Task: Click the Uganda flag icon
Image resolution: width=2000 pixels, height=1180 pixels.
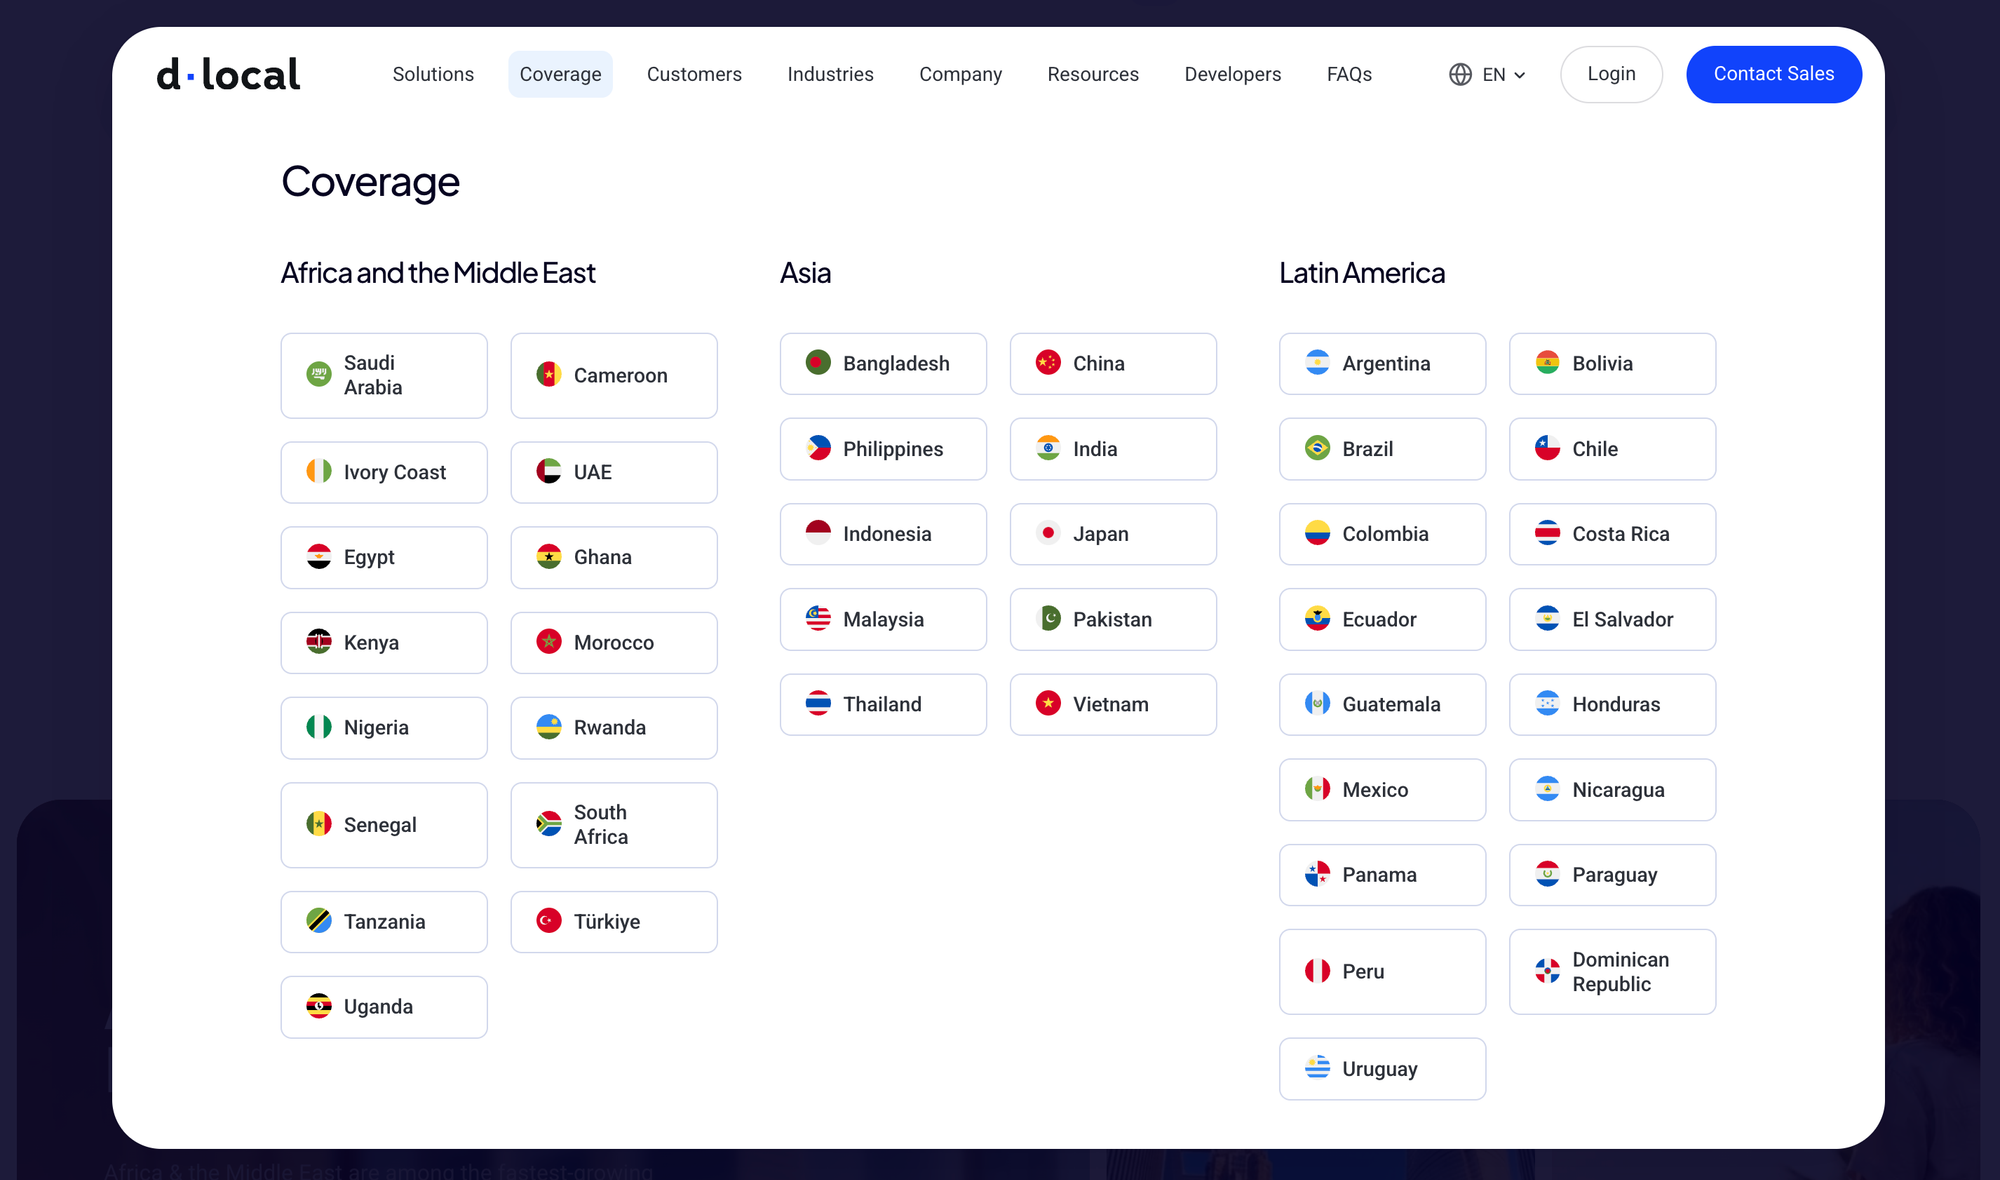Action: [319, 1006]
